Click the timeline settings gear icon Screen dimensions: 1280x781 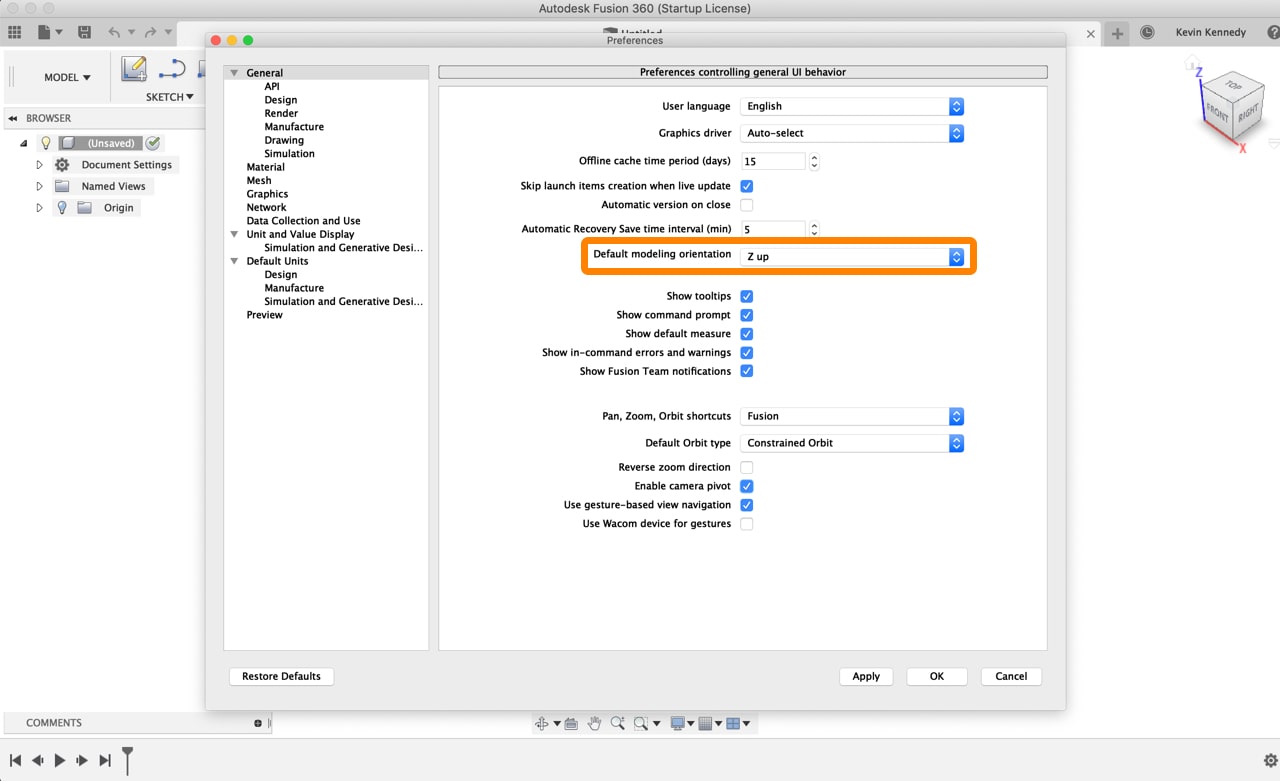(1270, 760)
